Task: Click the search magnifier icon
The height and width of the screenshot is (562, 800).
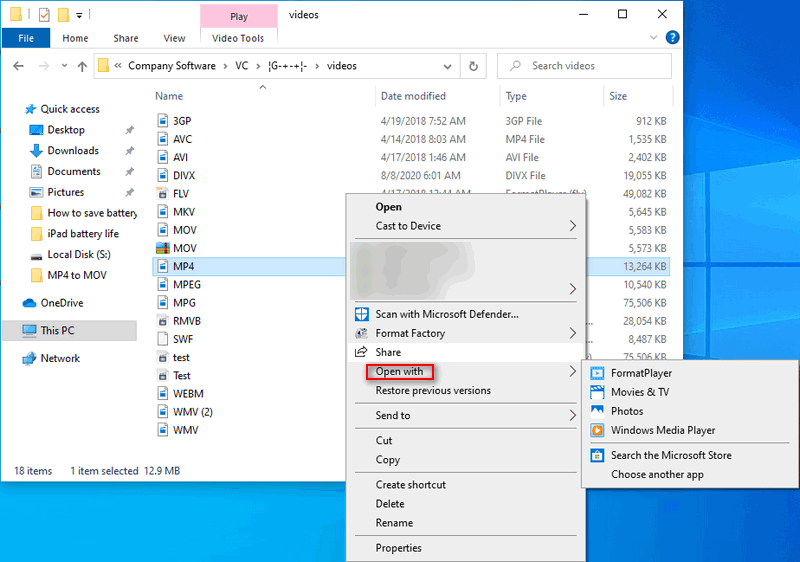Action: click(516, 66)
